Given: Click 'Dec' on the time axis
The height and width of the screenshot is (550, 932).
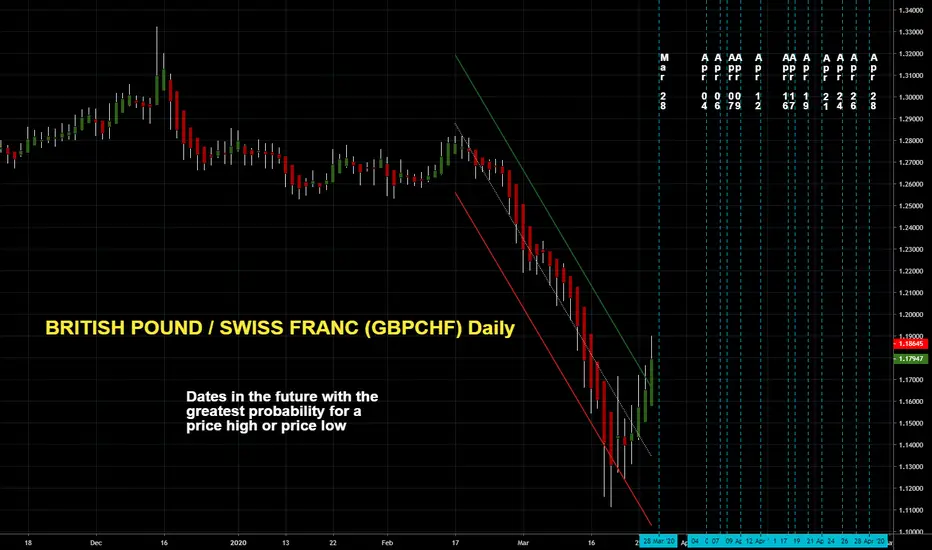Looking at the screenshot, I should coord(96,542).
